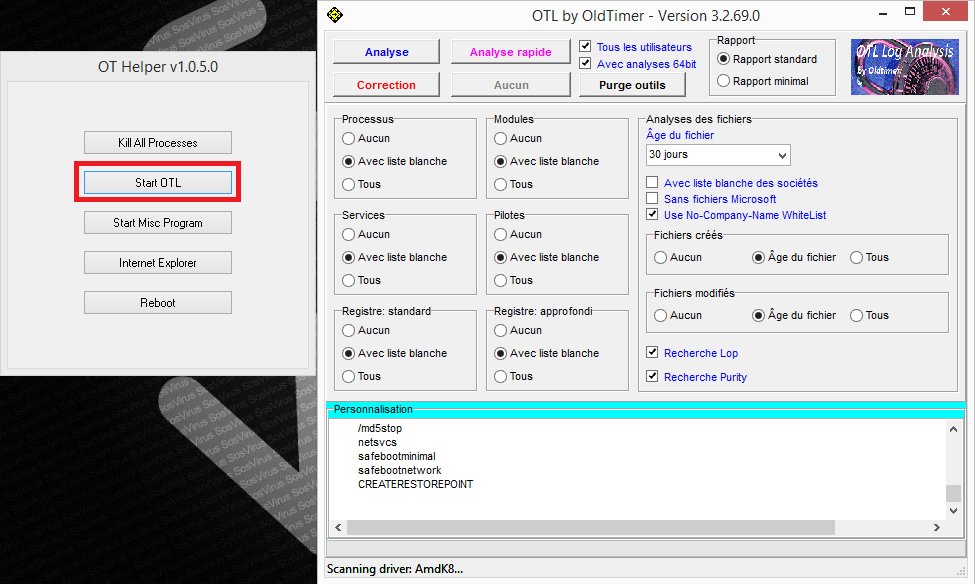Click the Analyse button
975x584 pixels.
[x=386, y=52]
